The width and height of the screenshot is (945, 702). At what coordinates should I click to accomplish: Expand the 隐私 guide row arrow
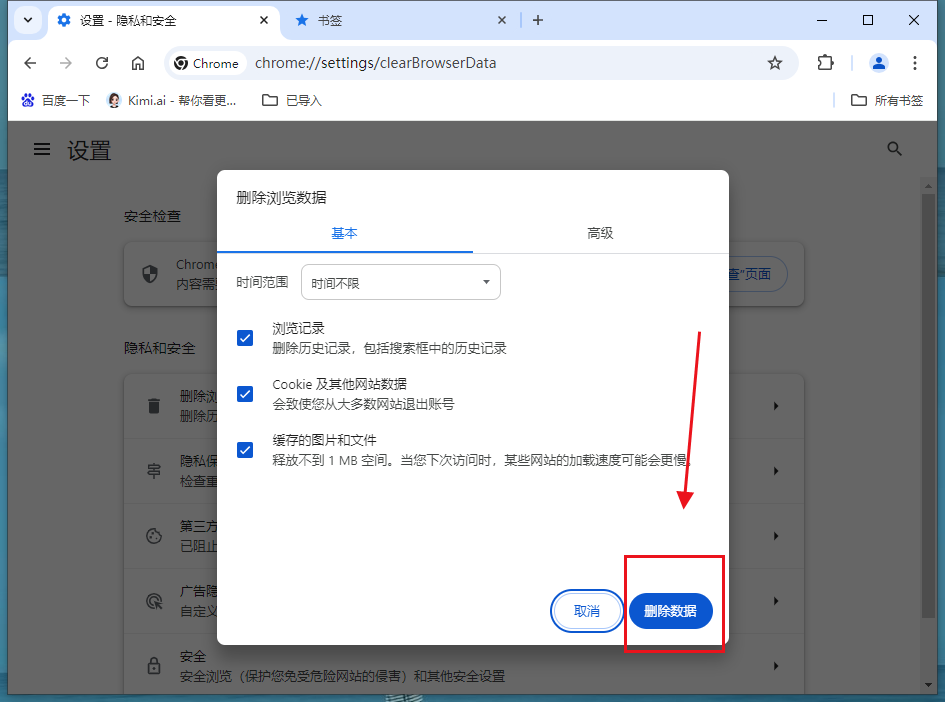776,471
